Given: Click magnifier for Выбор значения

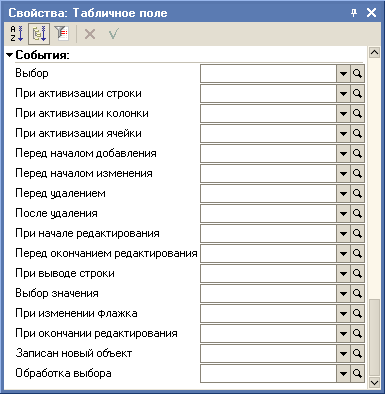Looking at the screenshot, I should click(x=357, y=294).
